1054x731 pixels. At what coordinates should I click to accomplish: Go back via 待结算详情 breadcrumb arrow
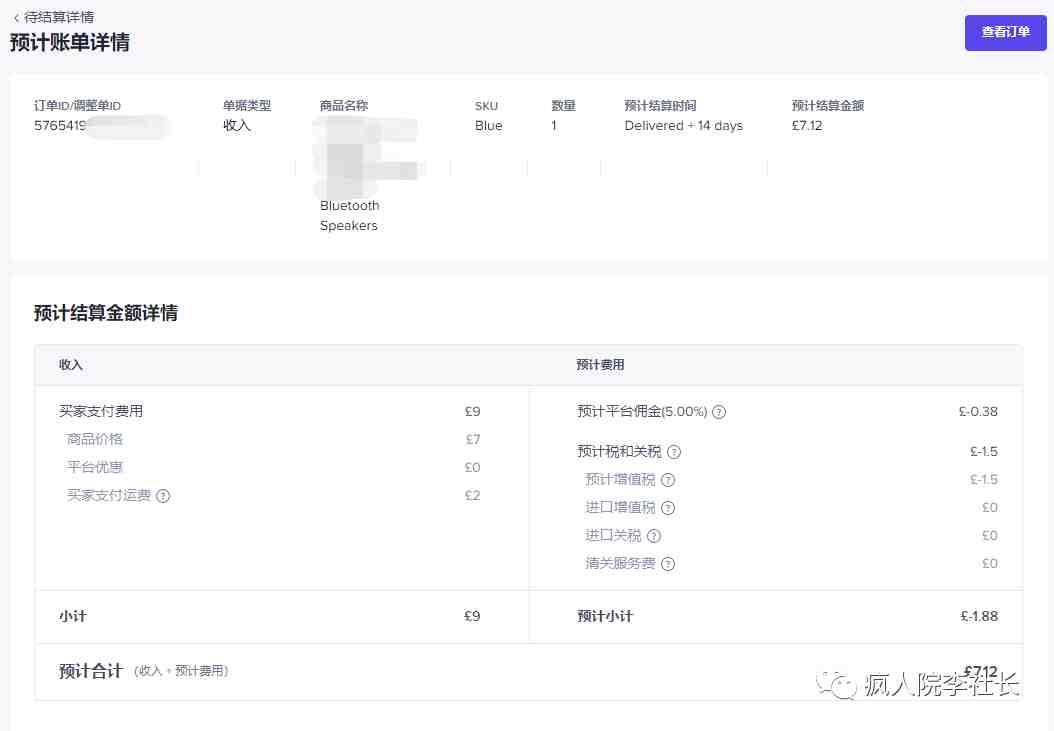pyautogui.click(x=16, y=18)
